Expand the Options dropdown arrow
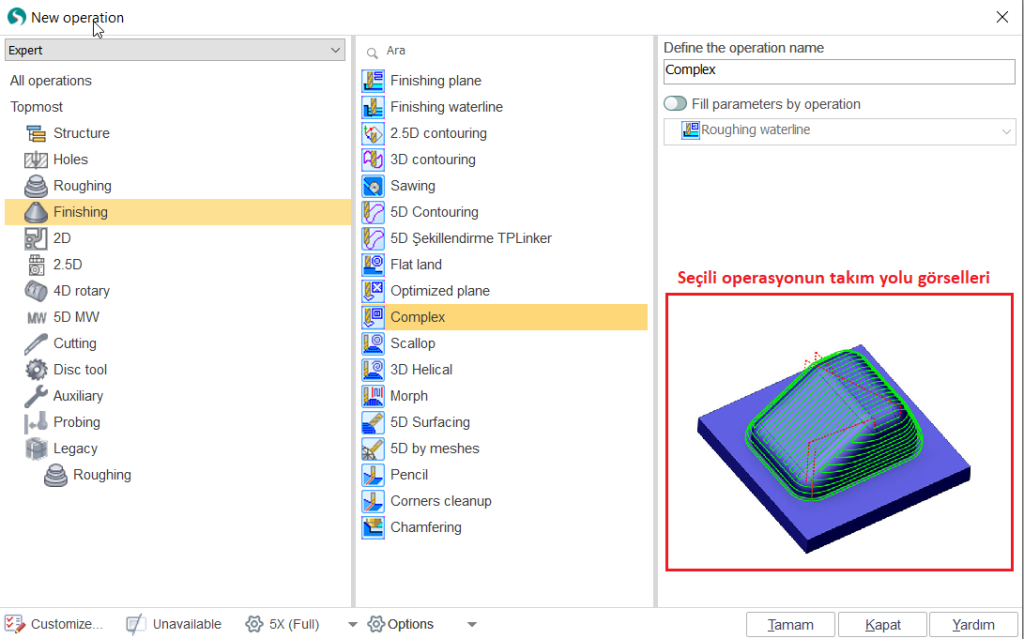 click(472, 625)
